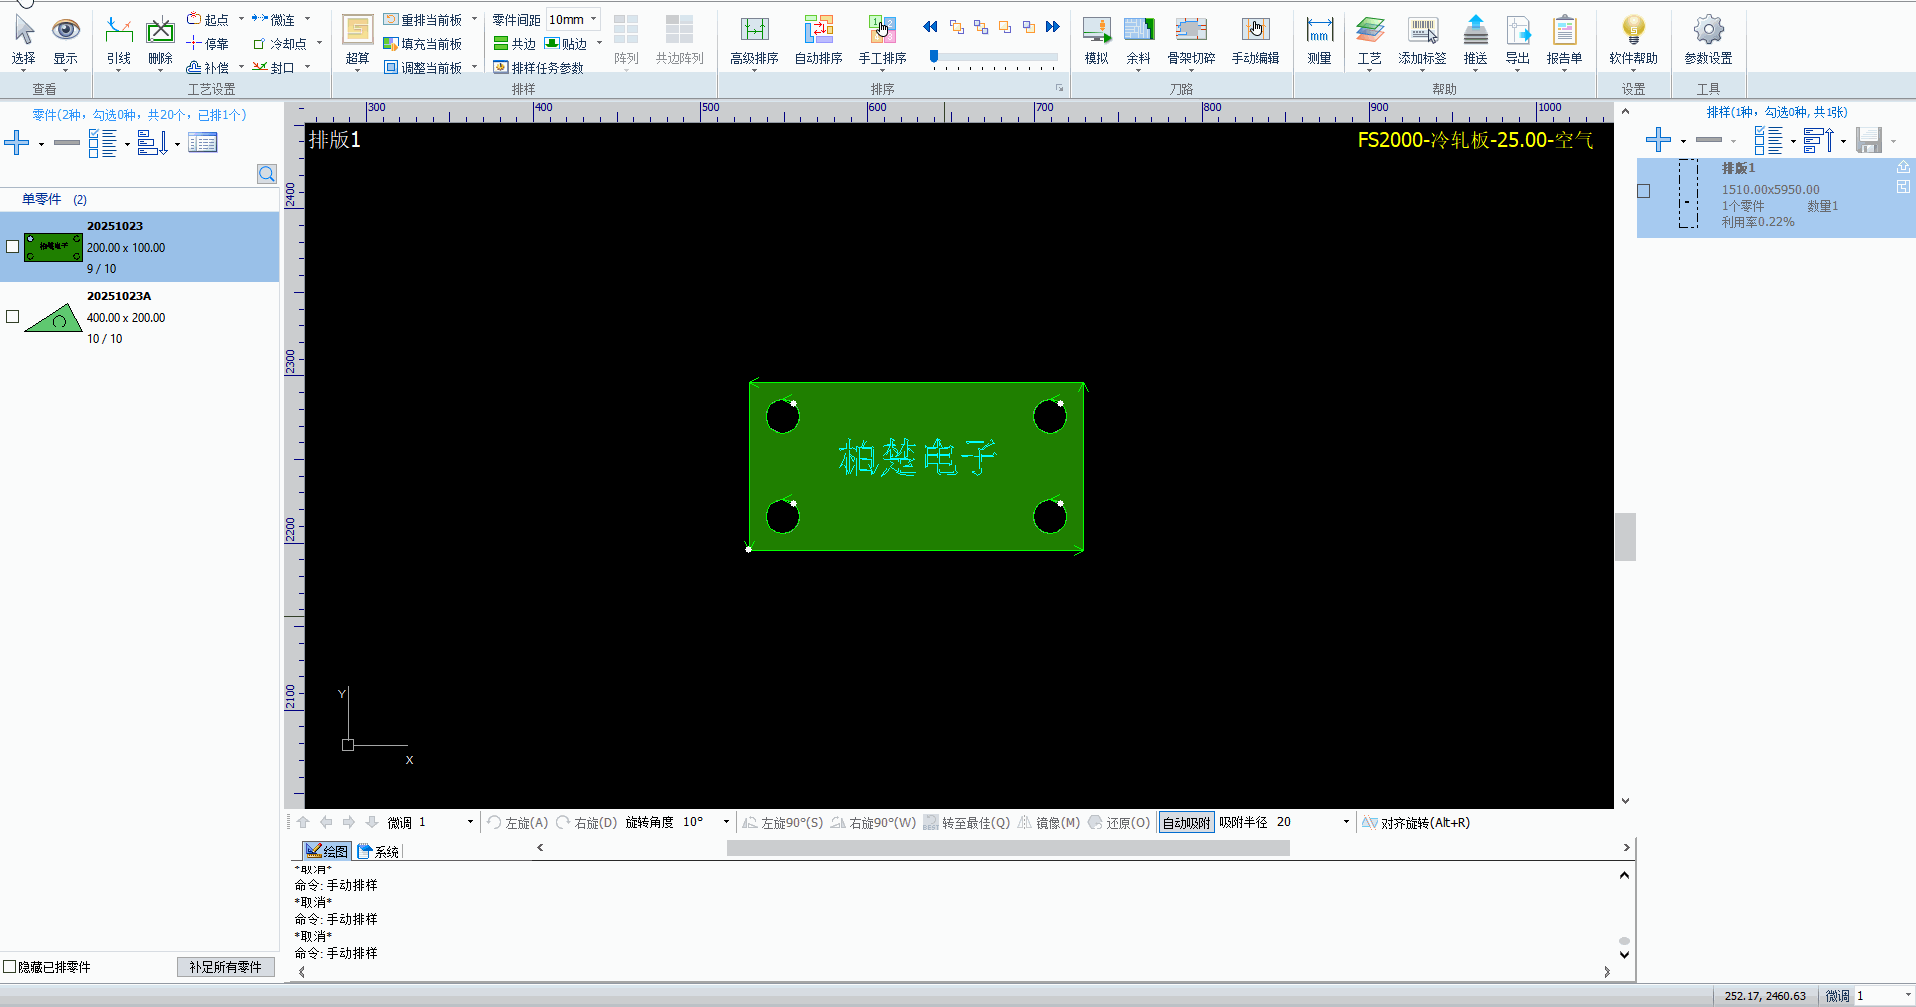The width and height of the screenshot is (1916, 1007).
Task: Tick the checkbox beside part 20251023A
Action: coord(13,316)
